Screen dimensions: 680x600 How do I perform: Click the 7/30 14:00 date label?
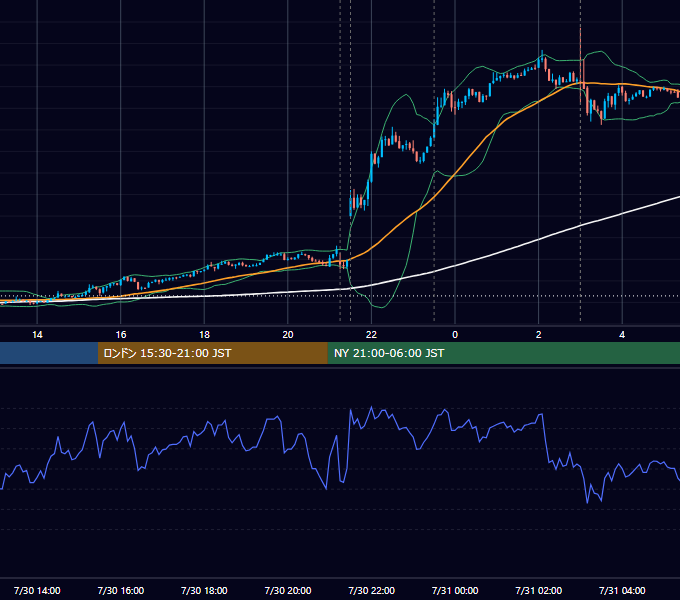pyautogui.click(x=37, y=590)
